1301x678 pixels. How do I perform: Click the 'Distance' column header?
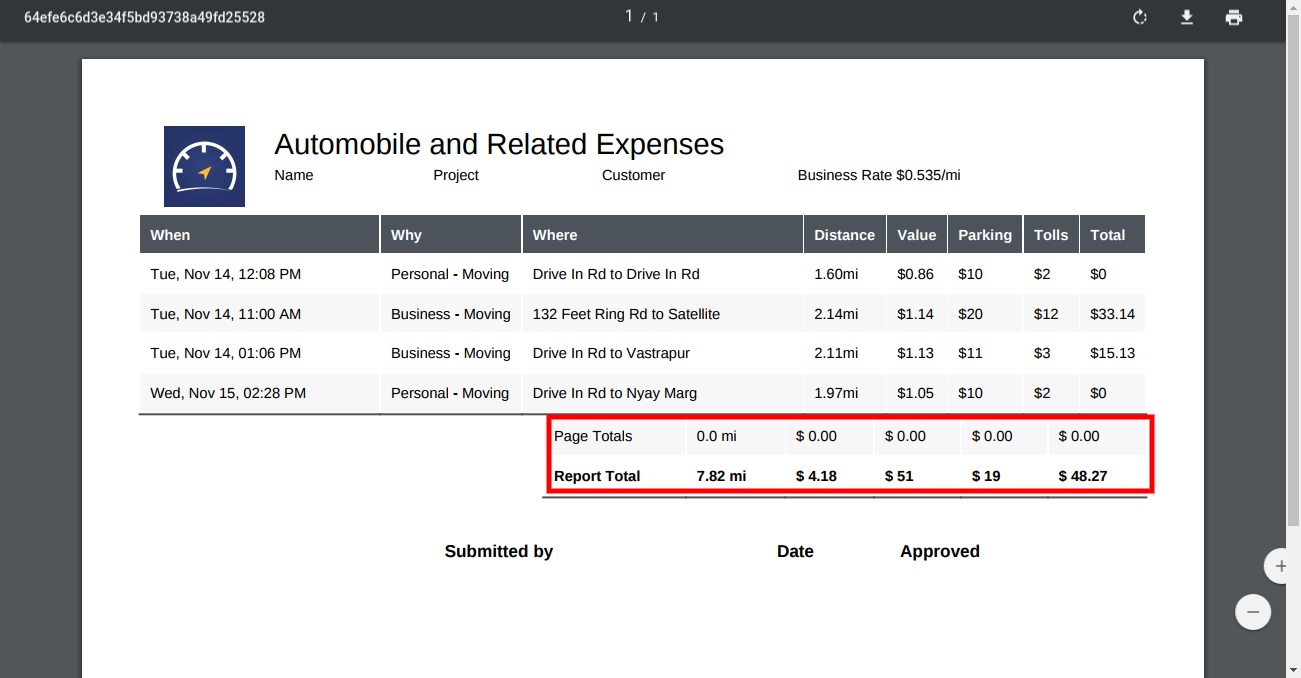[x=845, y=235]
